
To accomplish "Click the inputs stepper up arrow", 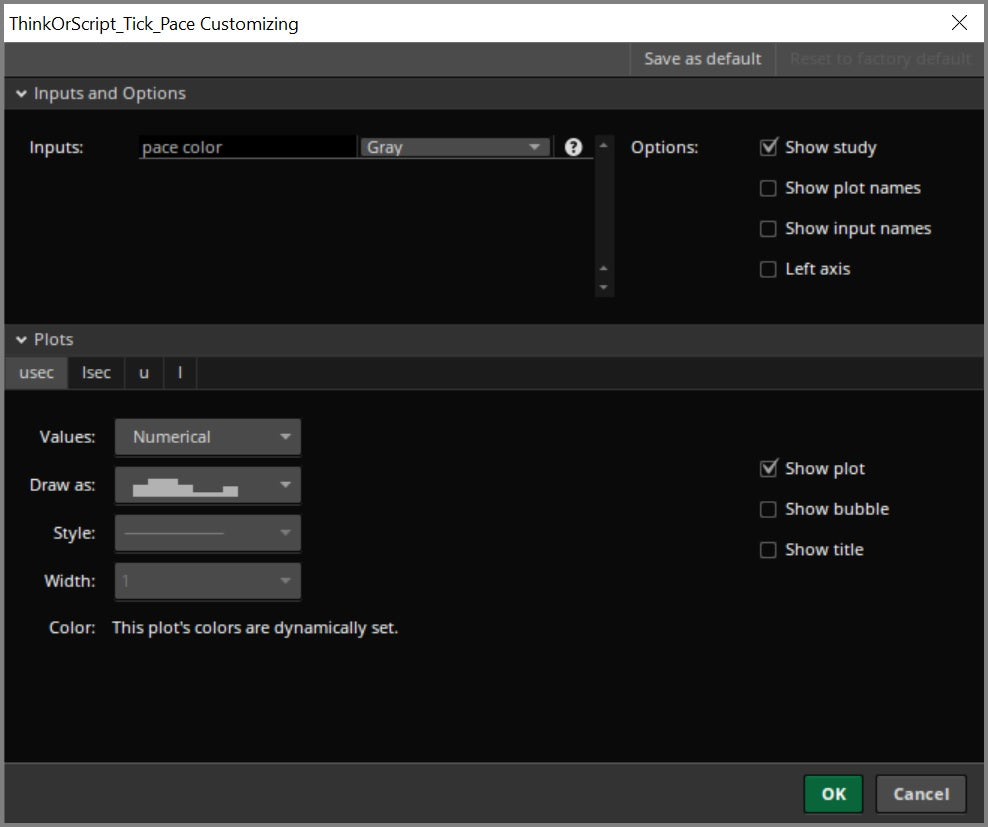I will pyautogui.click(x=604, y=269).
